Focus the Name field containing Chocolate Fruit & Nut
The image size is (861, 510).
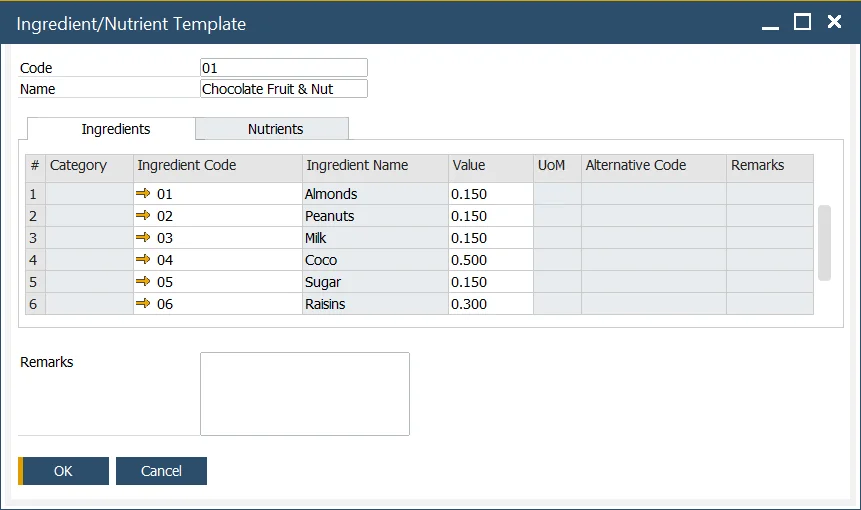283,89
